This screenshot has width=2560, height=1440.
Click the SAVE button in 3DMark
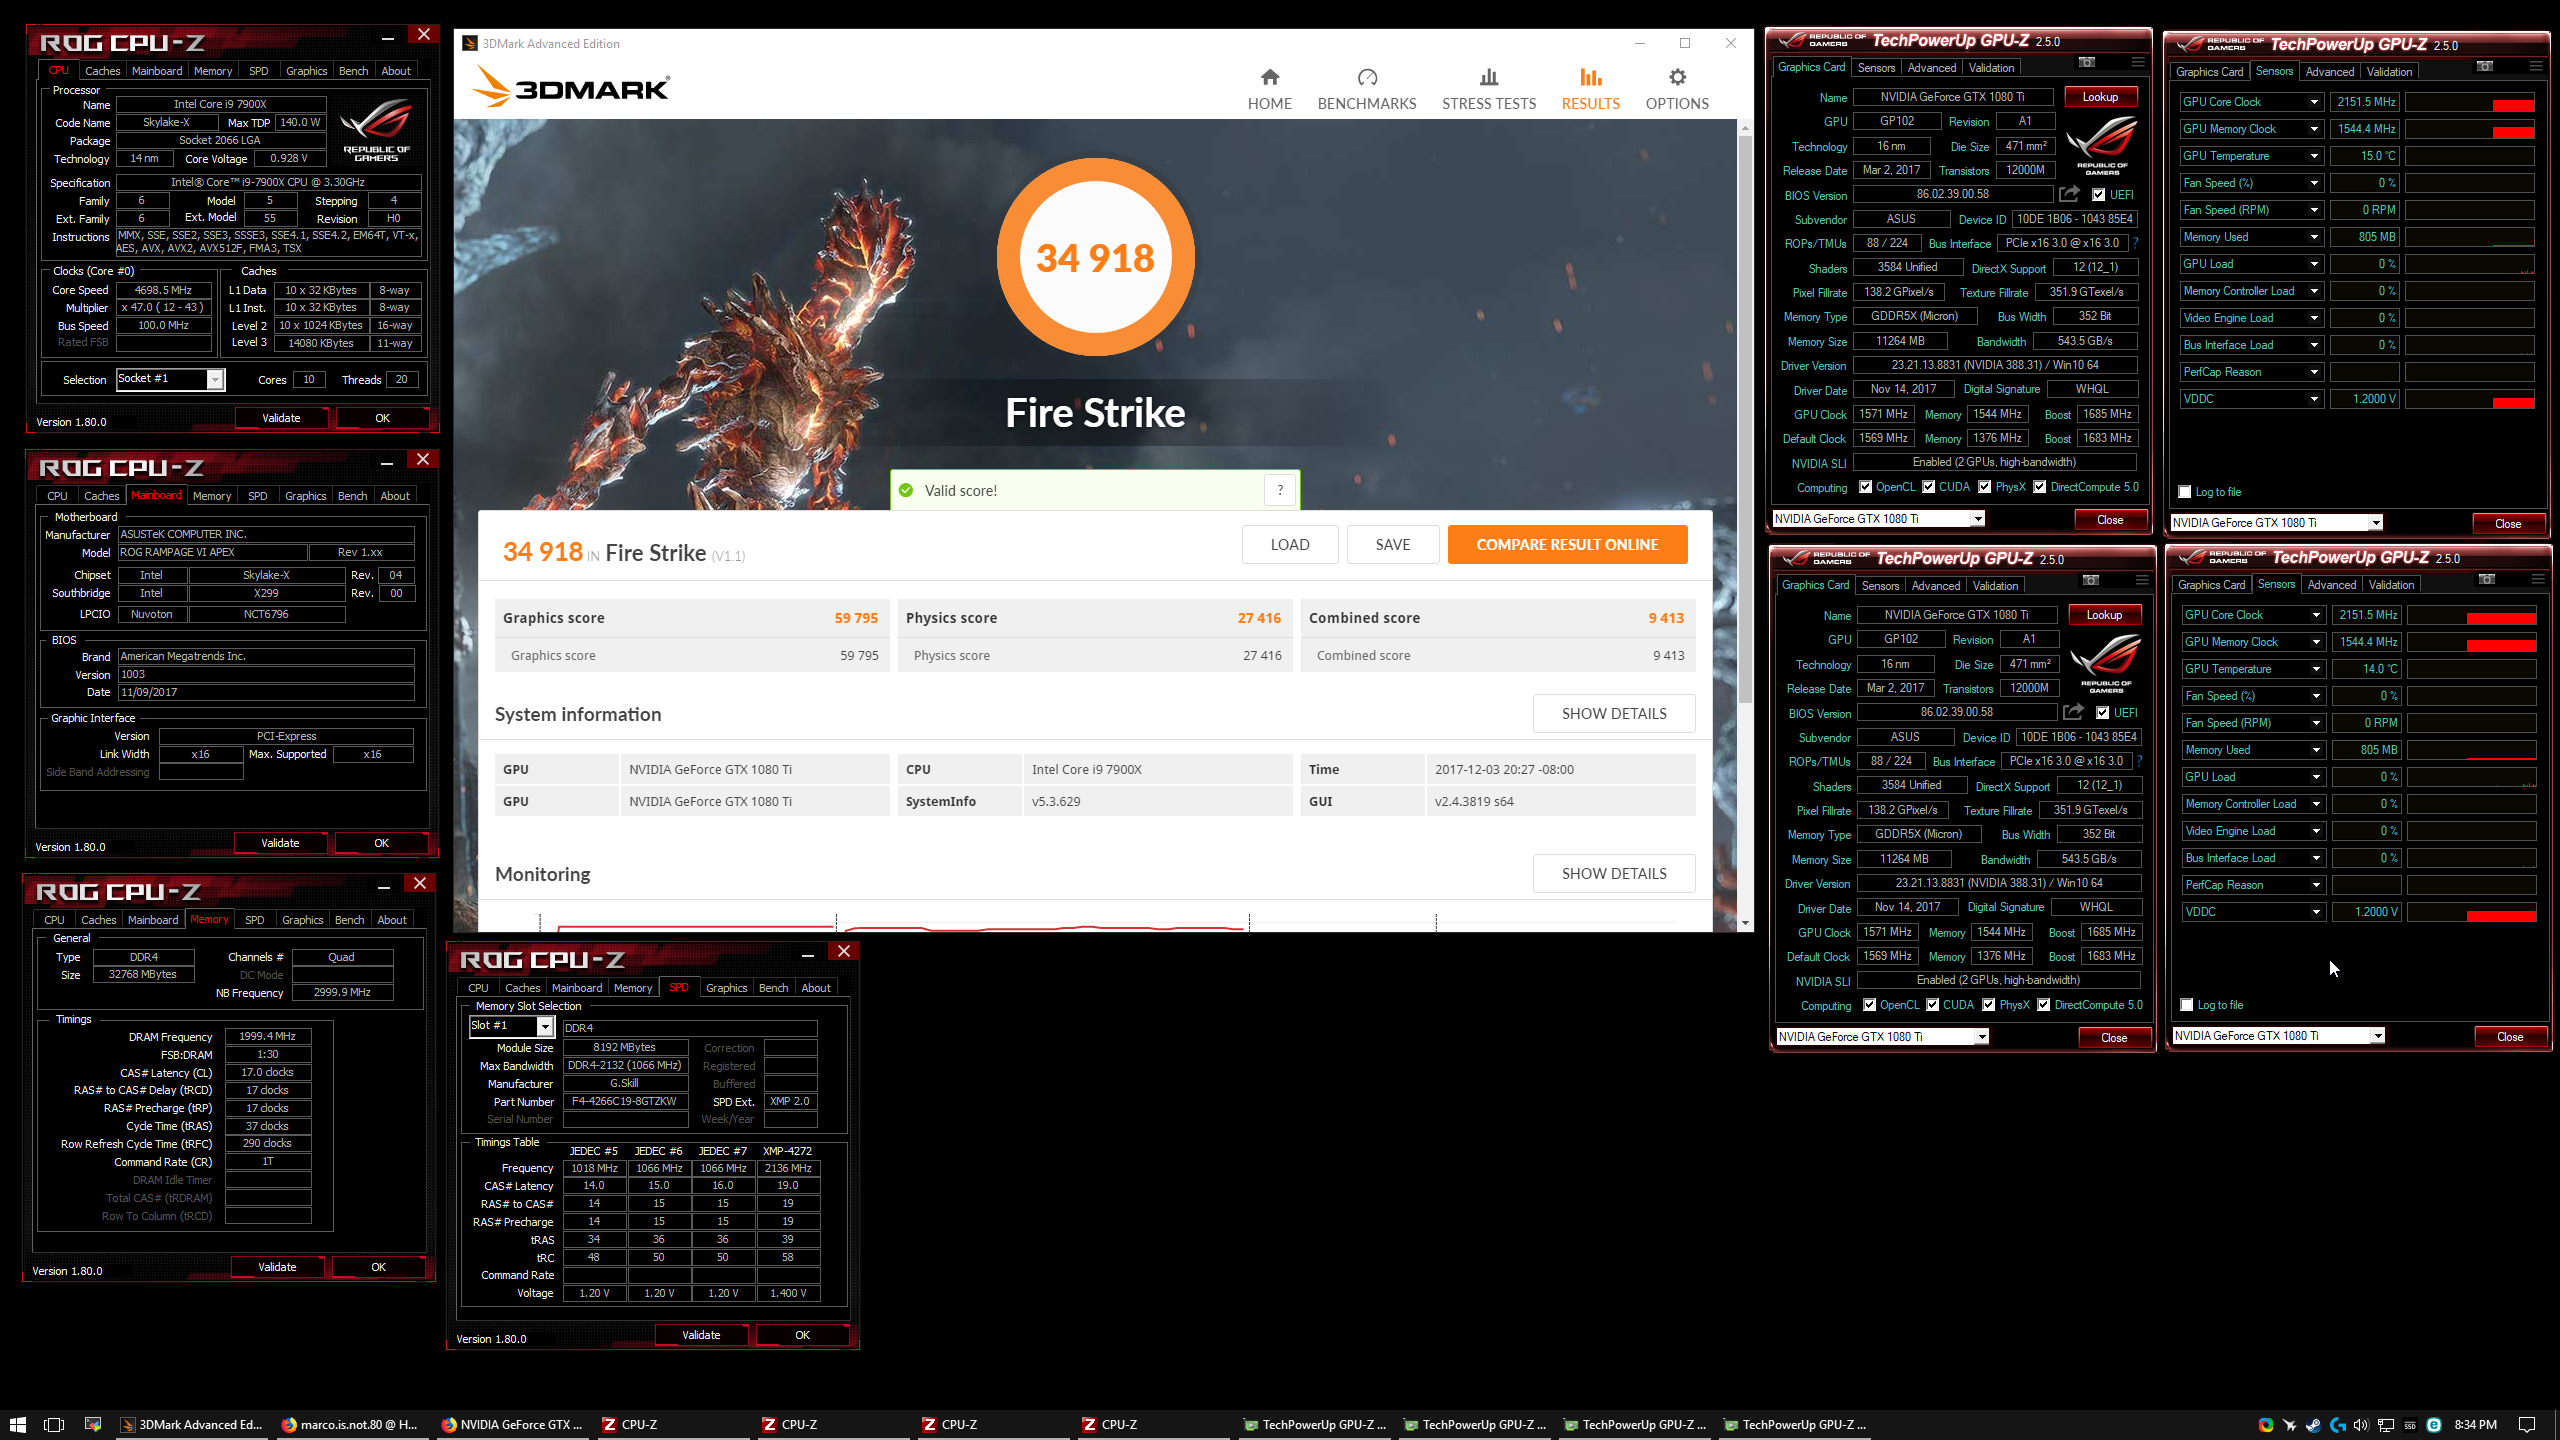pyautogui.click(x=1392, y=544)
